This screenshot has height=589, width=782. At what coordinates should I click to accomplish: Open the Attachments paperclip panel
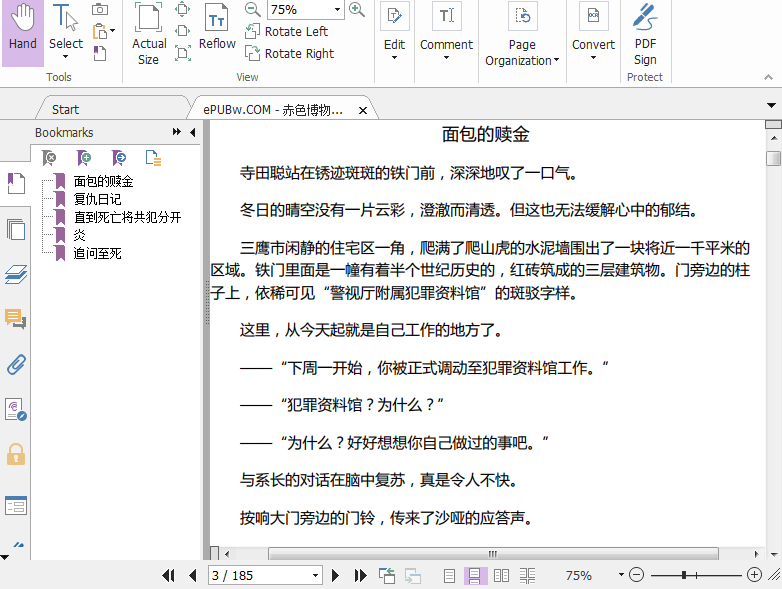[16, 365]
